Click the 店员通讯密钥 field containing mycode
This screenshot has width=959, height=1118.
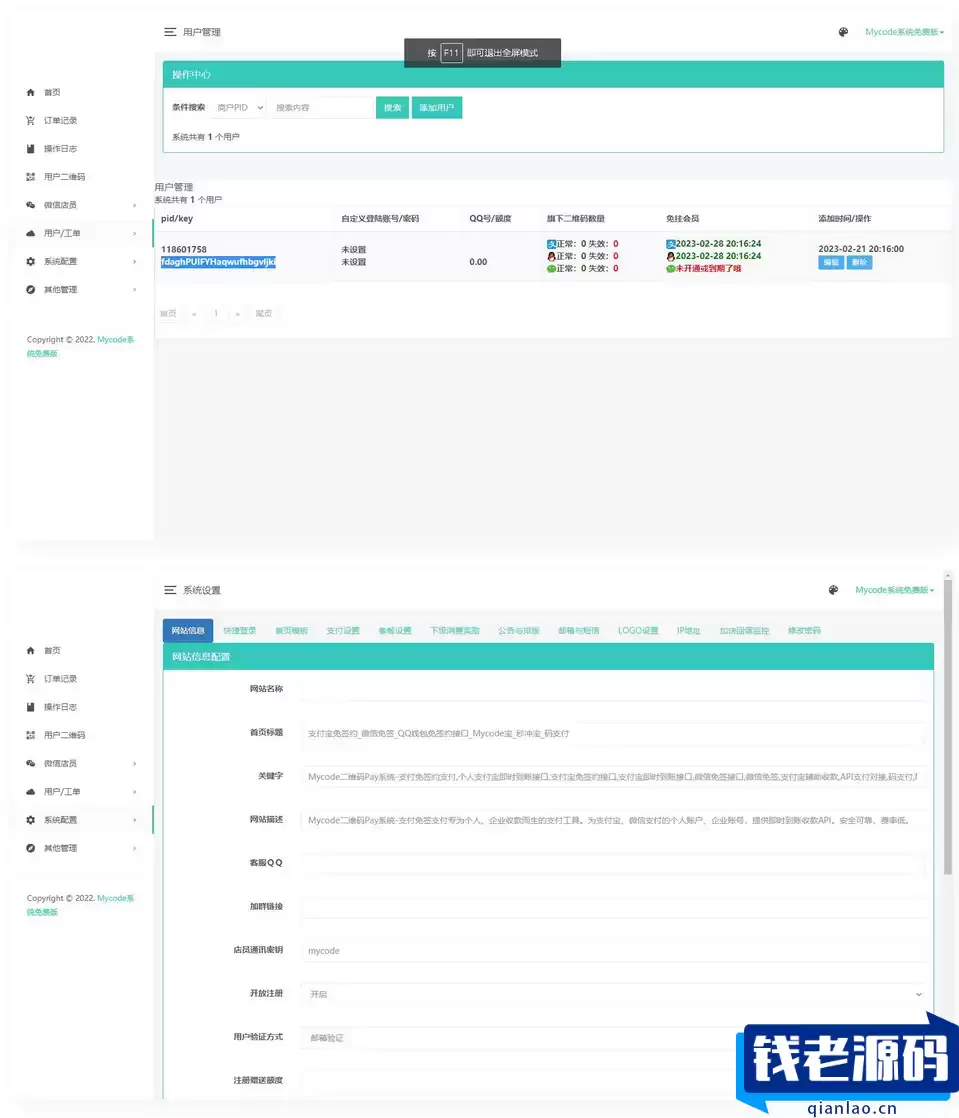614,950
